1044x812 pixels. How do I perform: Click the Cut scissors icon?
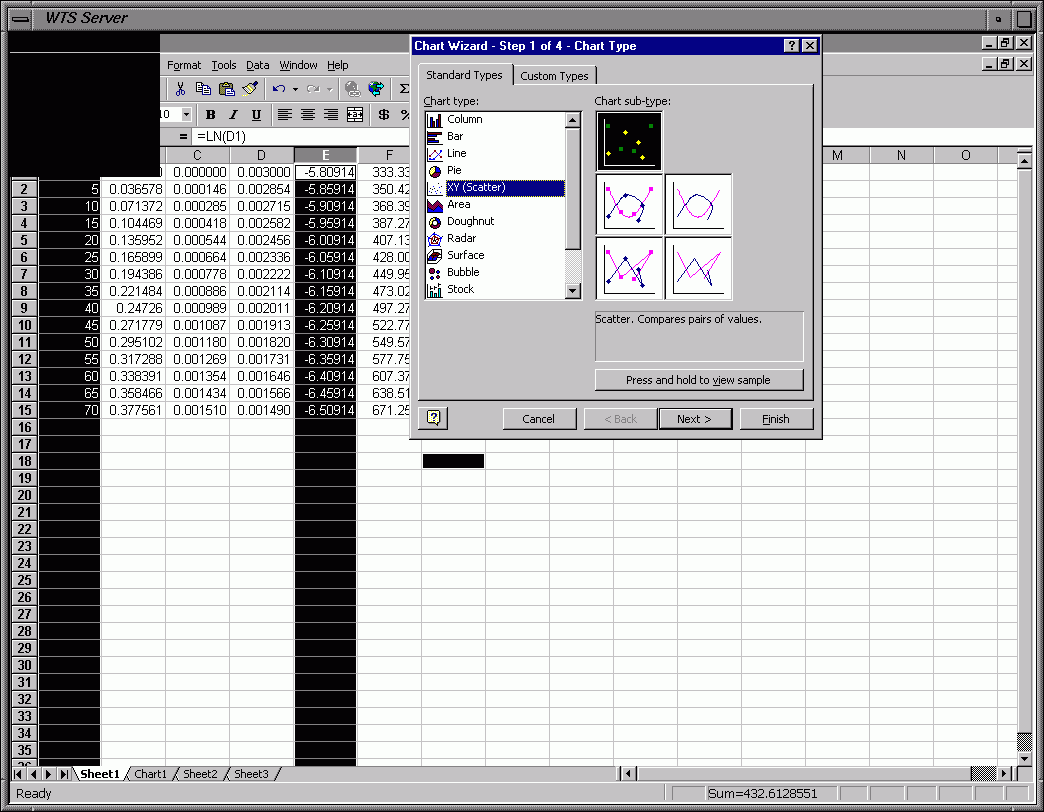[181, 89]
